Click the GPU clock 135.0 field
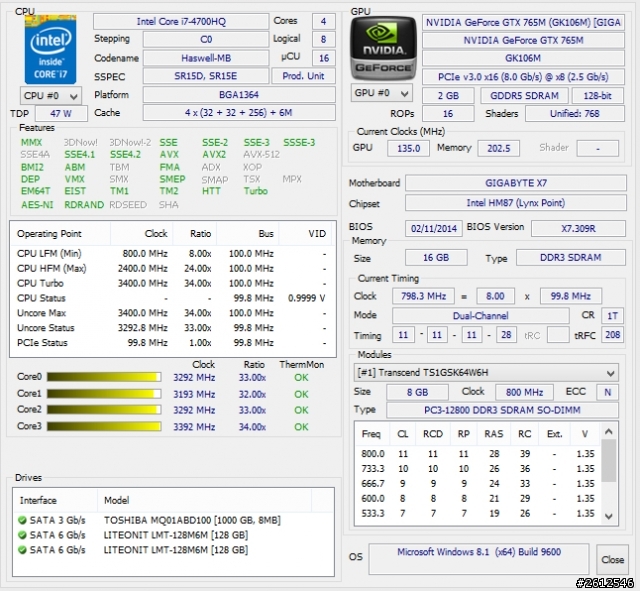 coord(408,148)
